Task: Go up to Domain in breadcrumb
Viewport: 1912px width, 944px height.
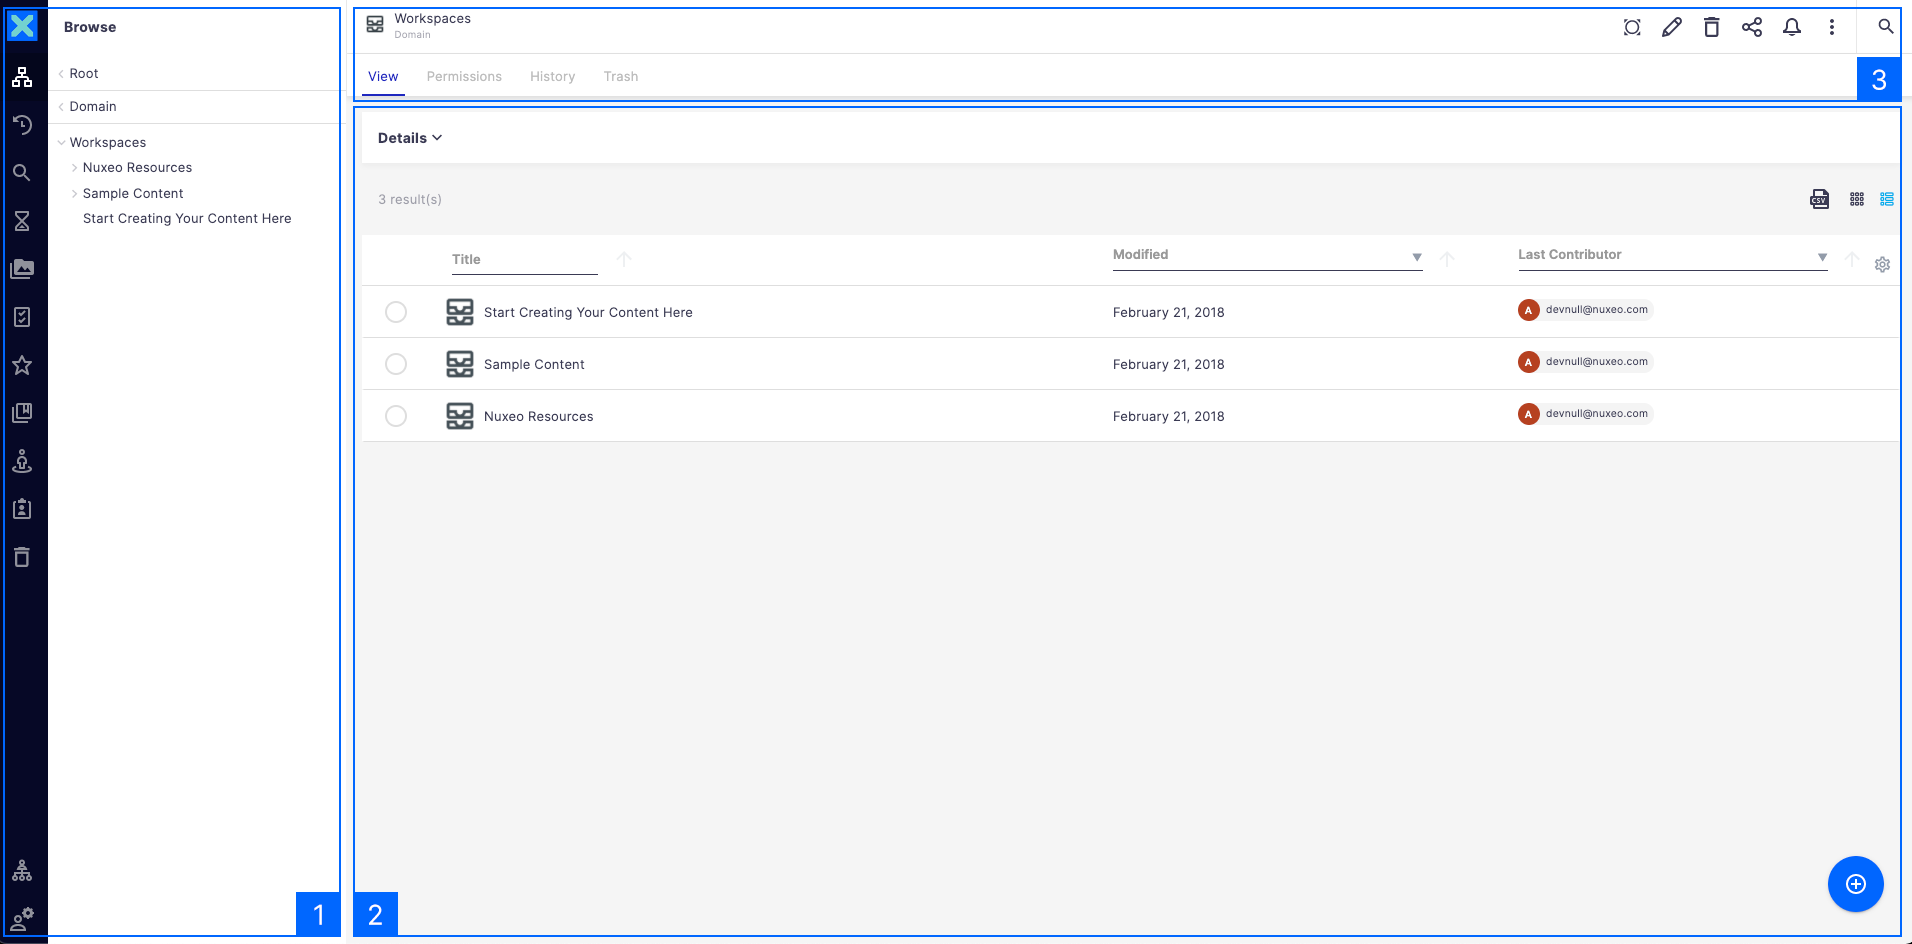Action: 93,106
